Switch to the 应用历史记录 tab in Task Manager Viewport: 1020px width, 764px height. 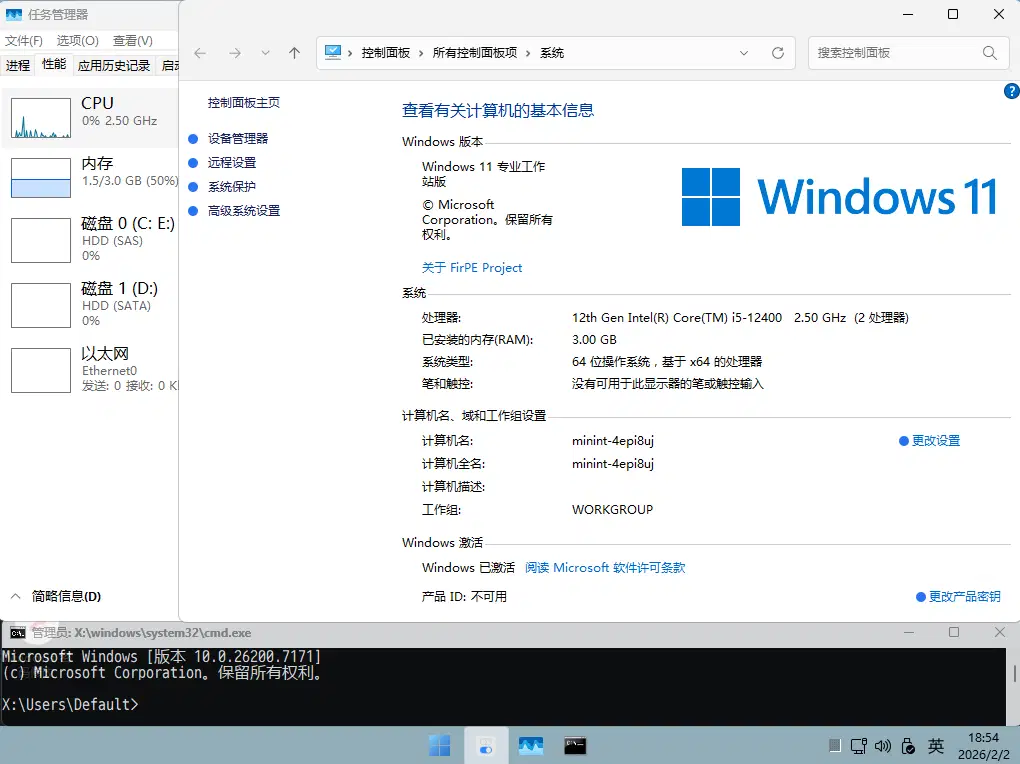point(114,65)
